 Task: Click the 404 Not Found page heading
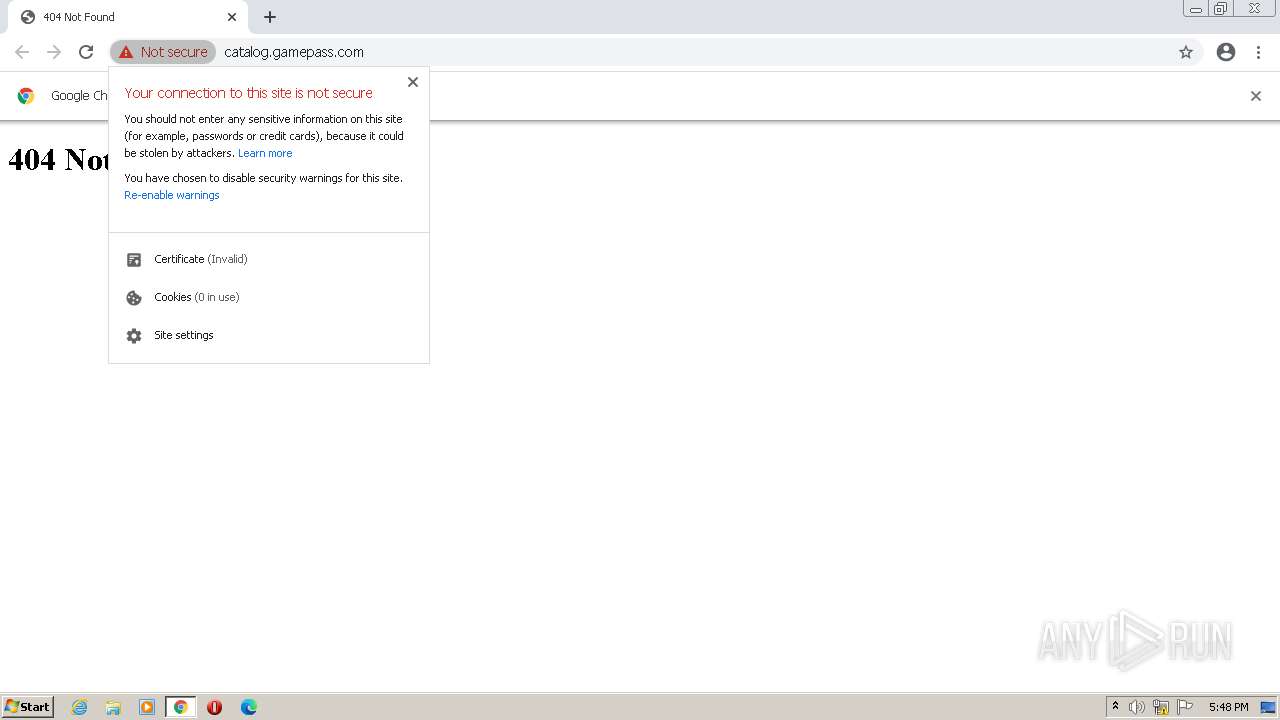59,159
